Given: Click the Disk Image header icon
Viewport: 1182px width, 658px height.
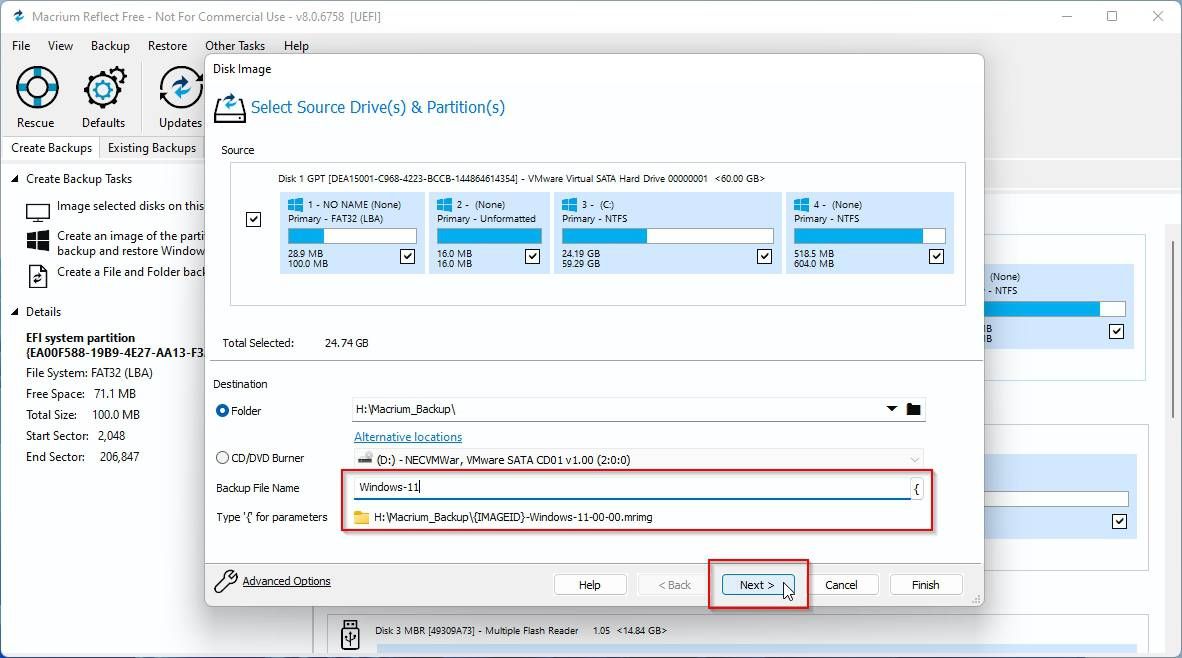Looking at the screenshot, I should tap(229, 108).
